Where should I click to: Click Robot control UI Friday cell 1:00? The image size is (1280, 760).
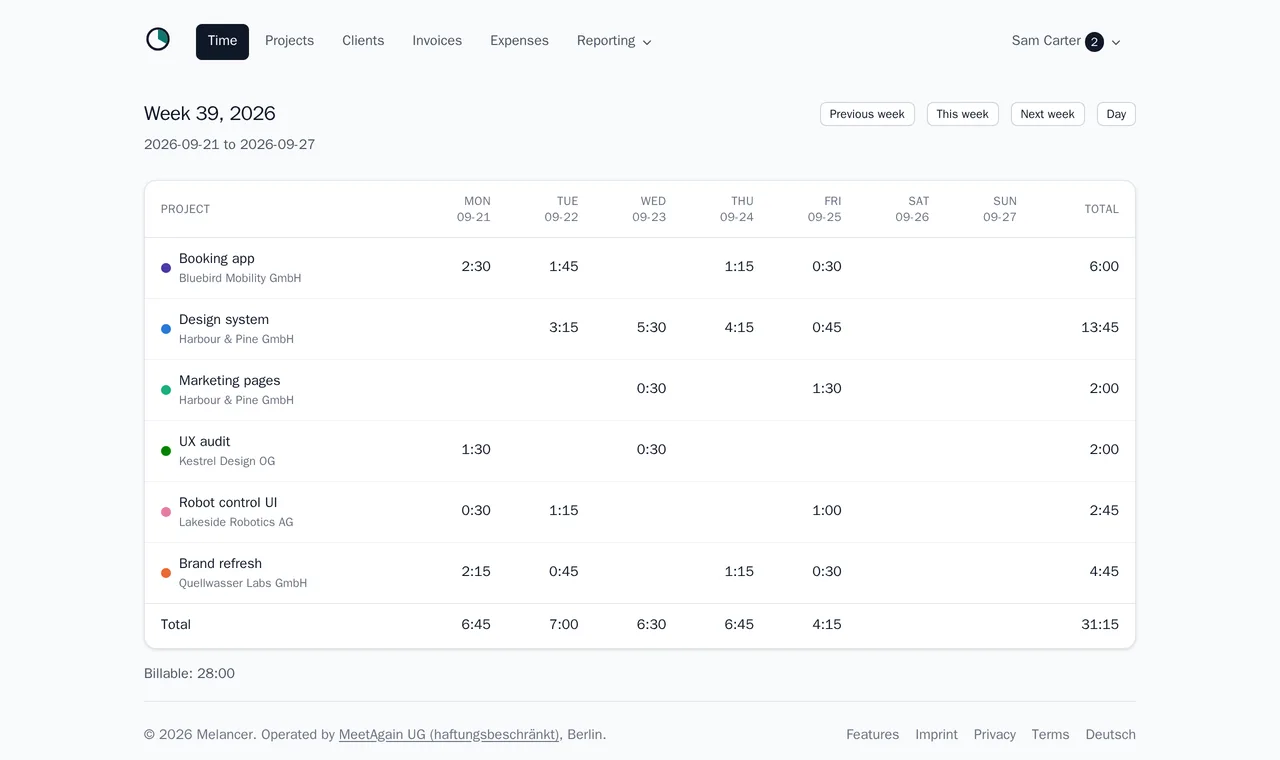pos(827,511)
